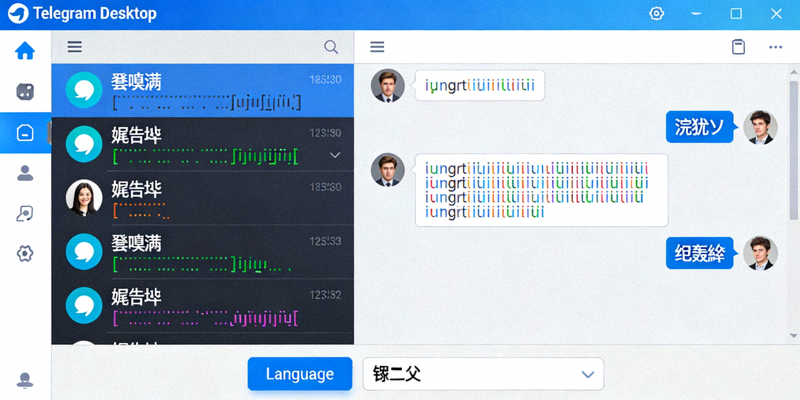
Task: Open the chat with the woman's photo avatar
Action: click(202, 198)
